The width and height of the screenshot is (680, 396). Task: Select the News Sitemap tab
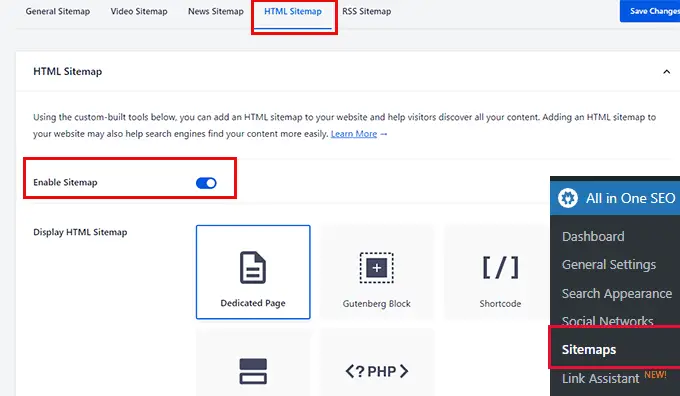216,11
